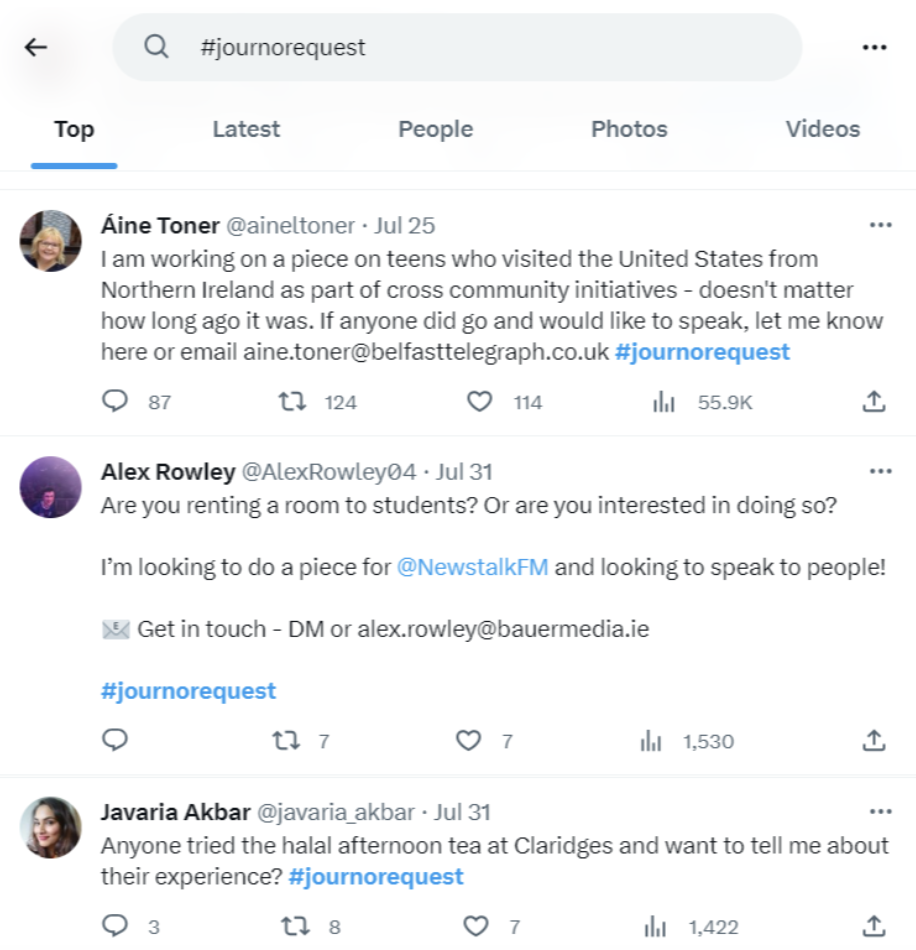Switch to the Latest tab
916x950 pixels.
245,128
